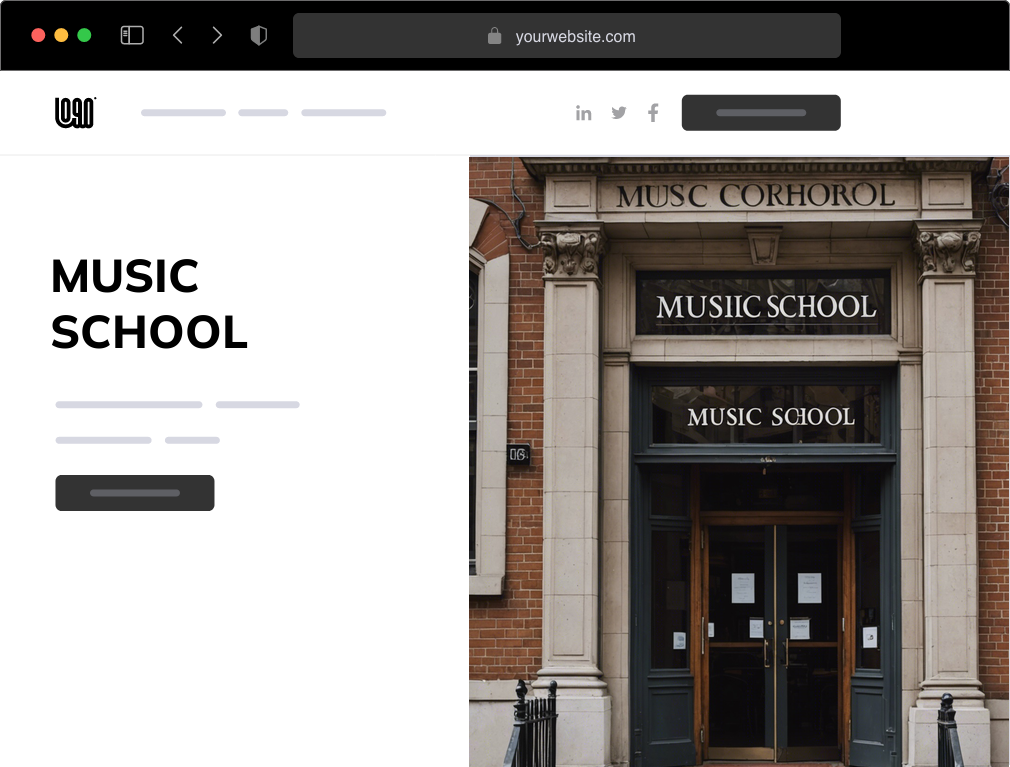Click the first placeholder text bar under the heading
The height and width of the screenshot is (767, 1010).
(x=128, y=404)
